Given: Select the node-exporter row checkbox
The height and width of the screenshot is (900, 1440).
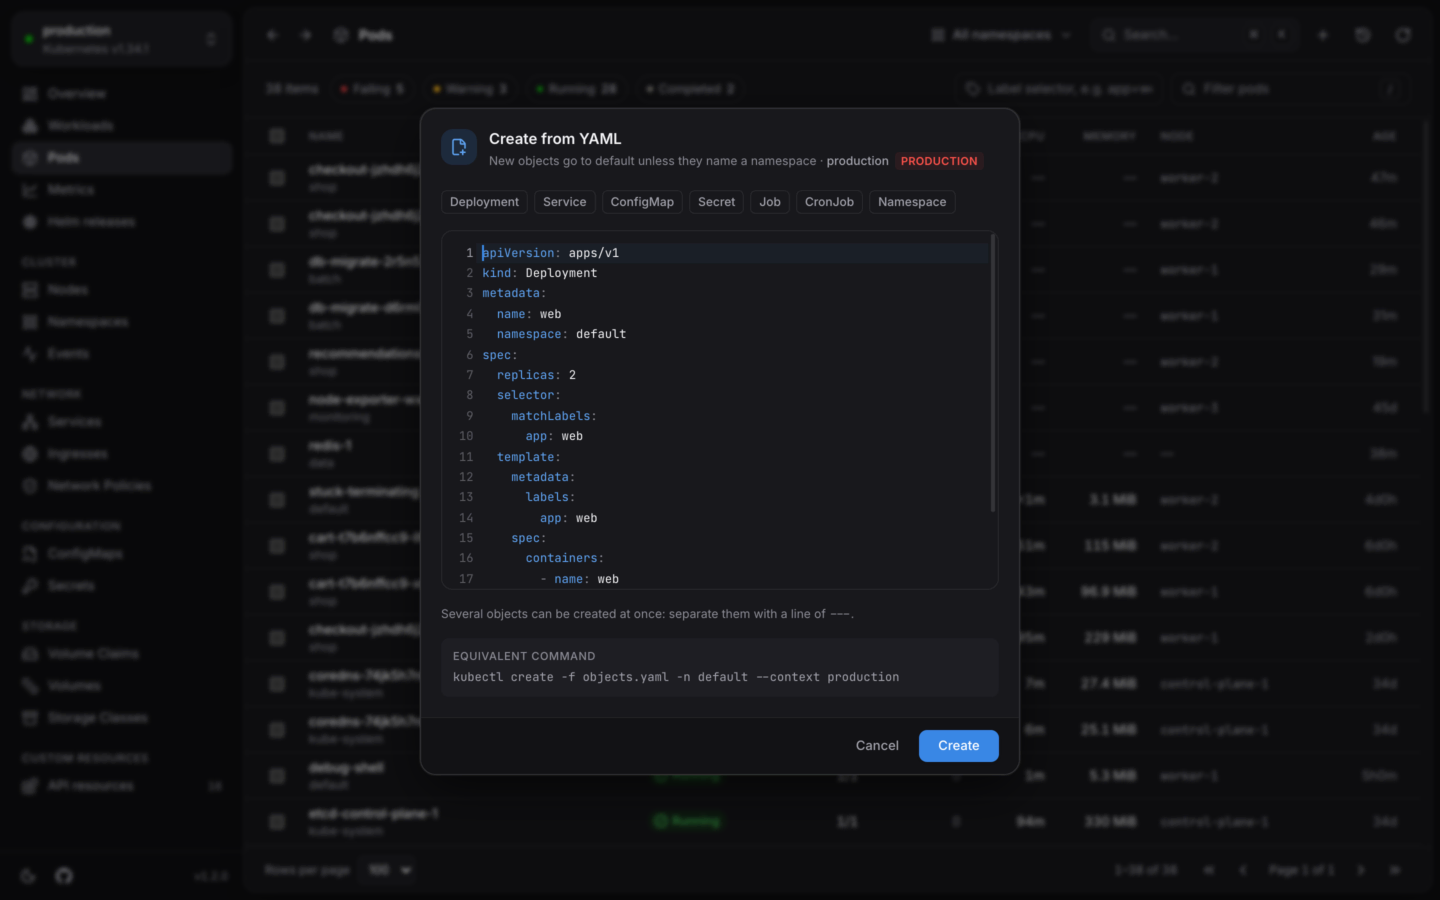Looking at the screenshot, I should point(277,408).
